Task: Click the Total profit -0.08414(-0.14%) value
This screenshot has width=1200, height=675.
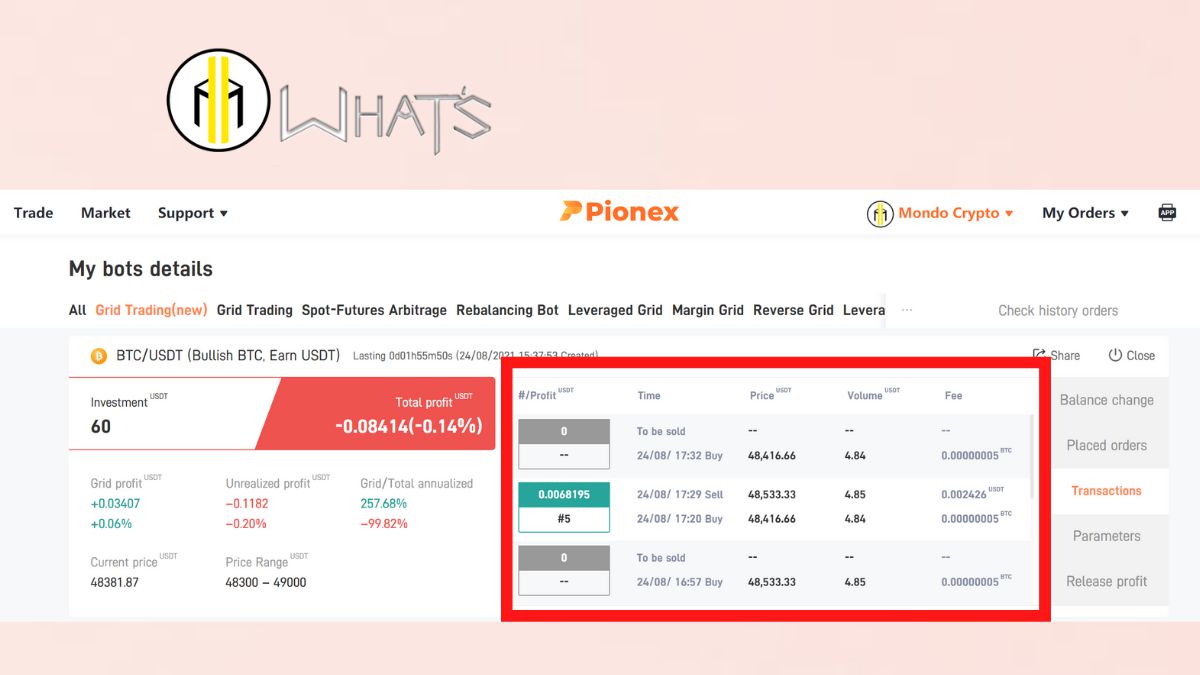Action: pos(408,426)
